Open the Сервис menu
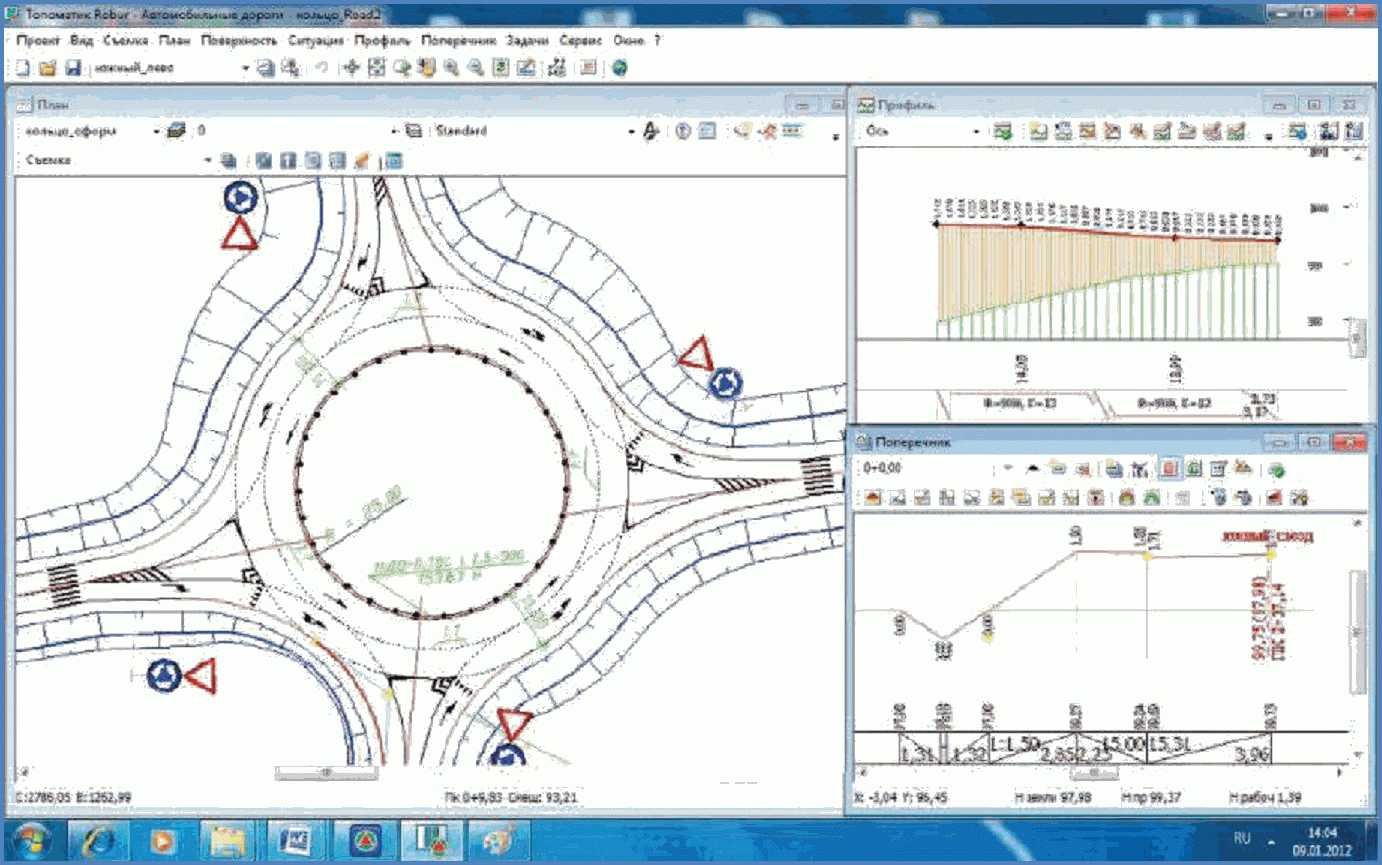The width and height of the screenshot is (1382, 865). pyautogui.click(x=579, y=41)
